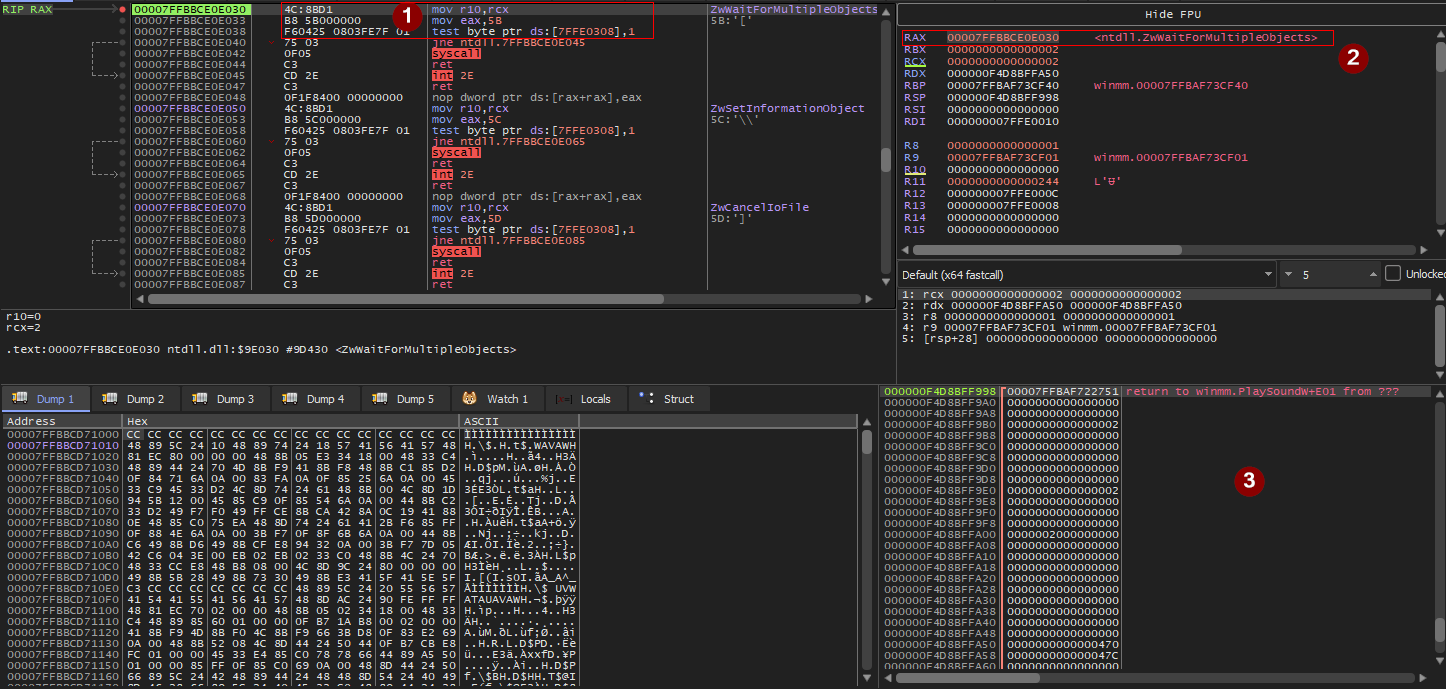The width and height of the screenshot is (1446, 689).
Task: Click the 'rcx=2' info line
Action: [x=23, y=326]
